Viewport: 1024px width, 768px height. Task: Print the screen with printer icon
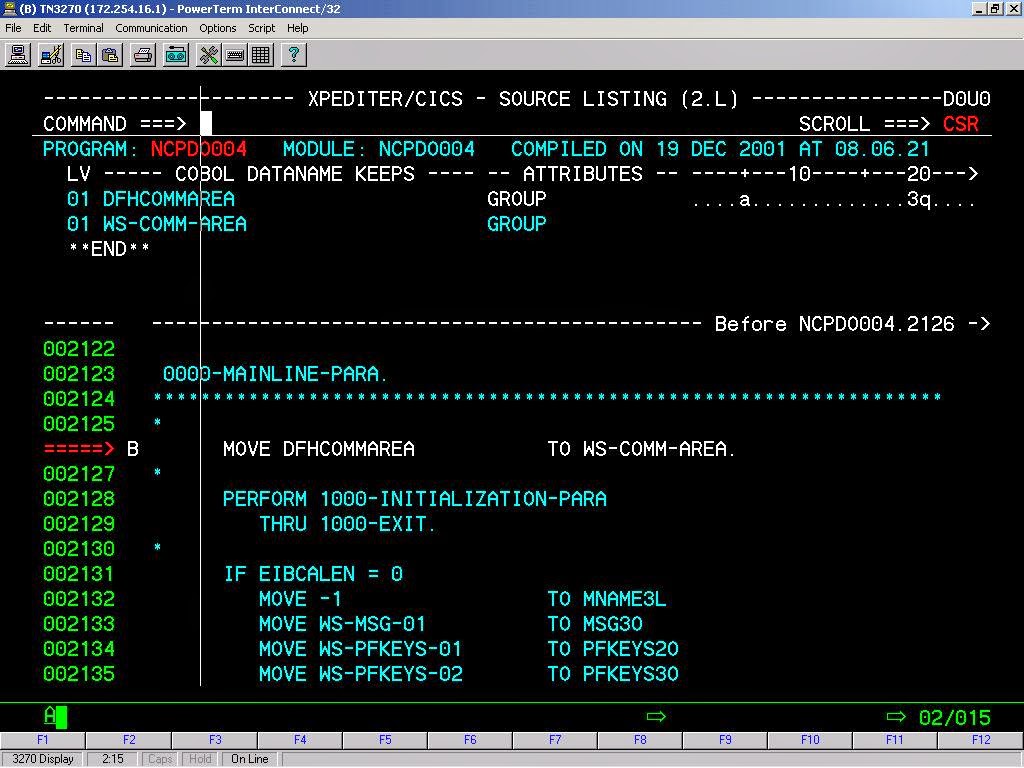(141, 55)
